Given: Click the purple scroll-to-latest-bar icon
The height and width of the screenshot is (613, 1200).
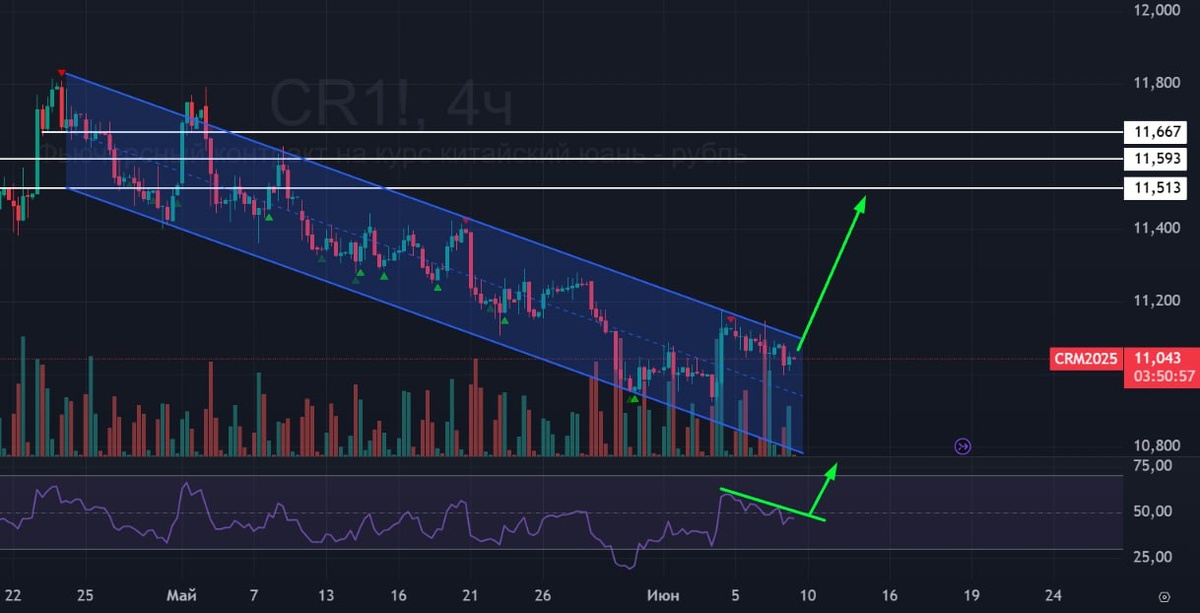Looking at the screenshot, I should (963, 447).
